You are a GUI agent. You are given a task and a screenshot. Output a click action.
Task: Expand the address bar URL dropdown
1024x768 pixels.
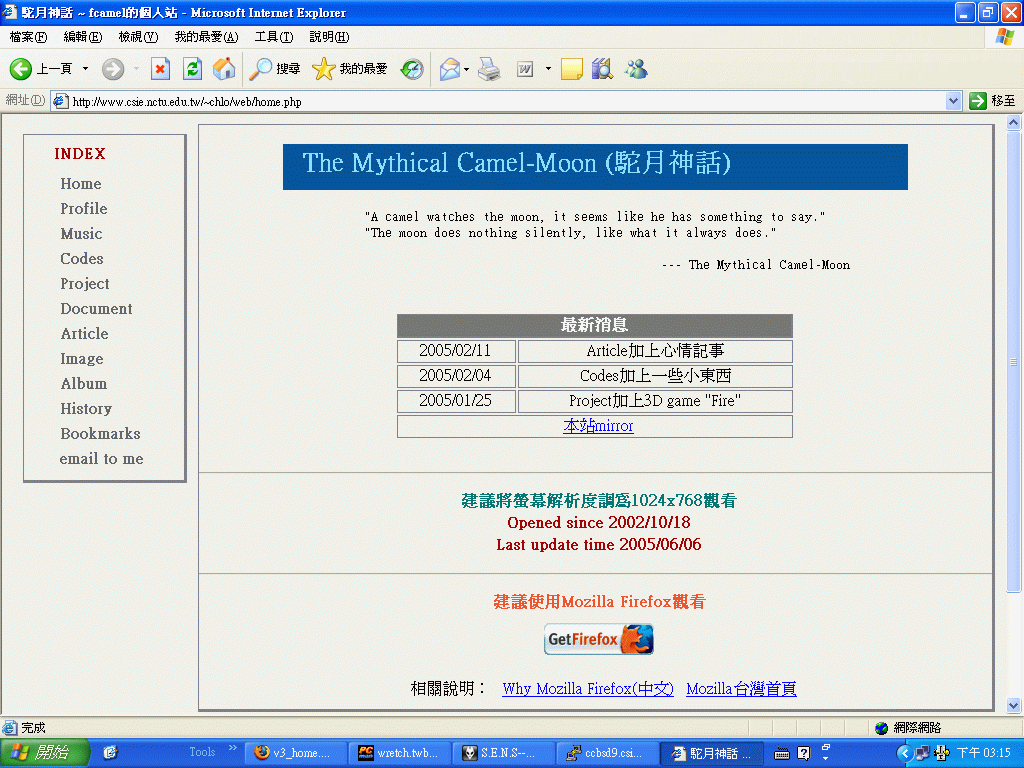[x=953, y=101]
